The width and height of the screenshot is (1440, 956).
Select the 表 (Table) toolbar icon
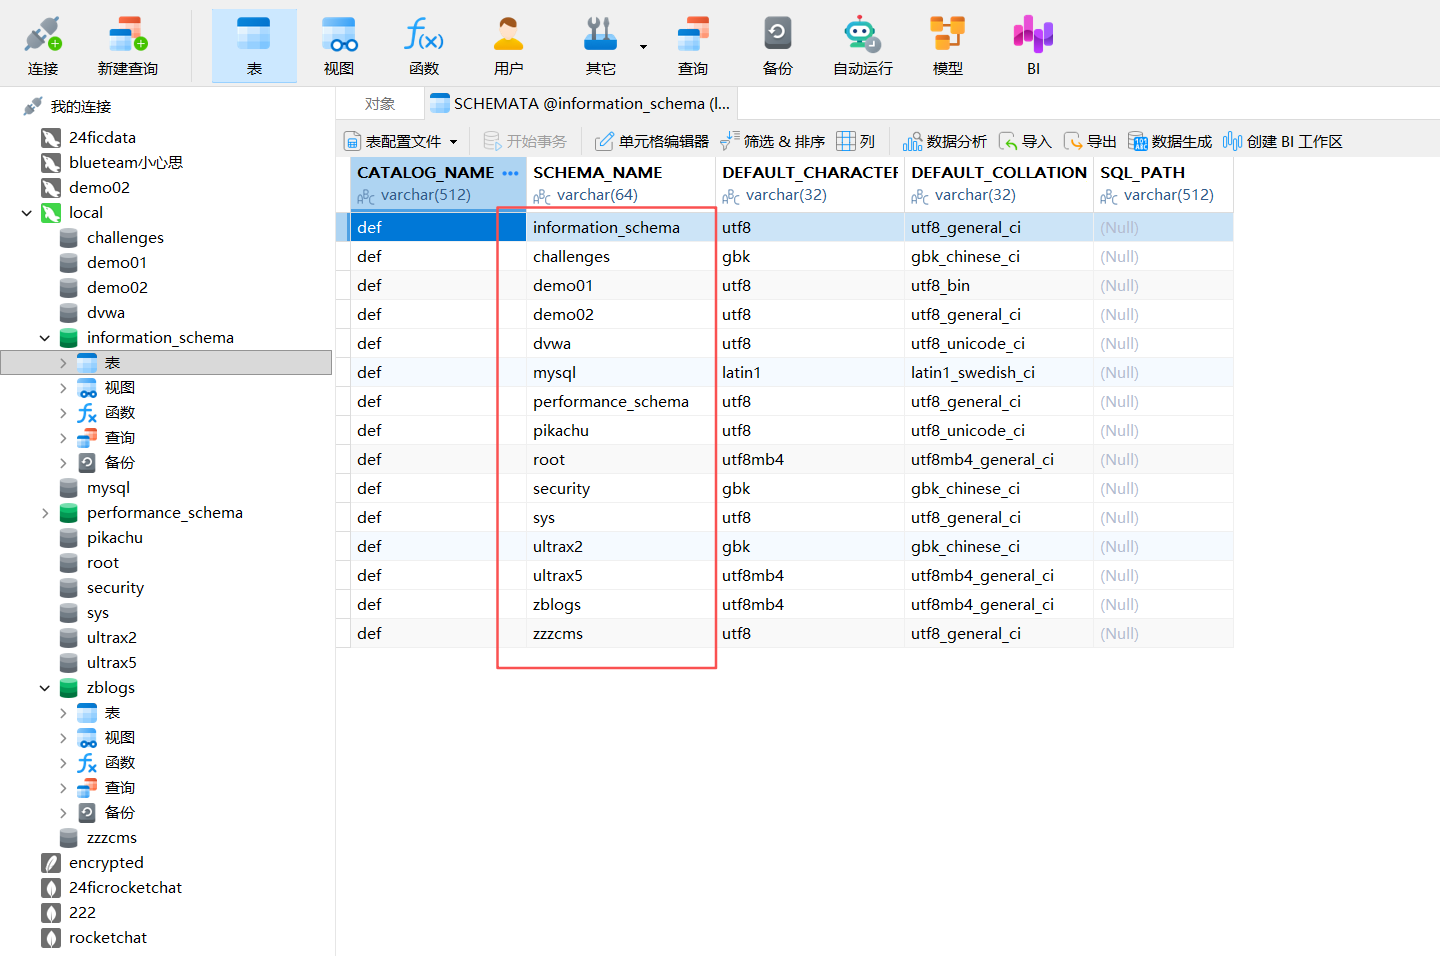[254, 46]
